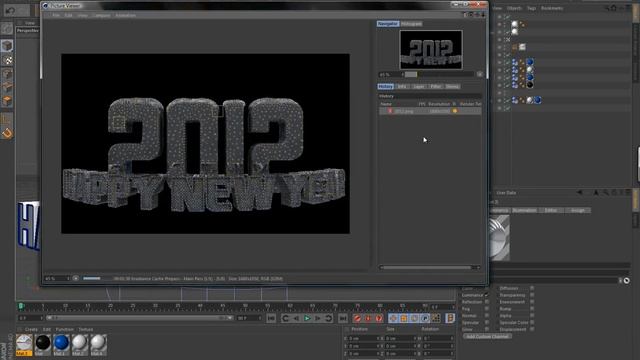Select the History tab in Picture Viewer
The height and width of the screenshot is (360, 640).
386,87
